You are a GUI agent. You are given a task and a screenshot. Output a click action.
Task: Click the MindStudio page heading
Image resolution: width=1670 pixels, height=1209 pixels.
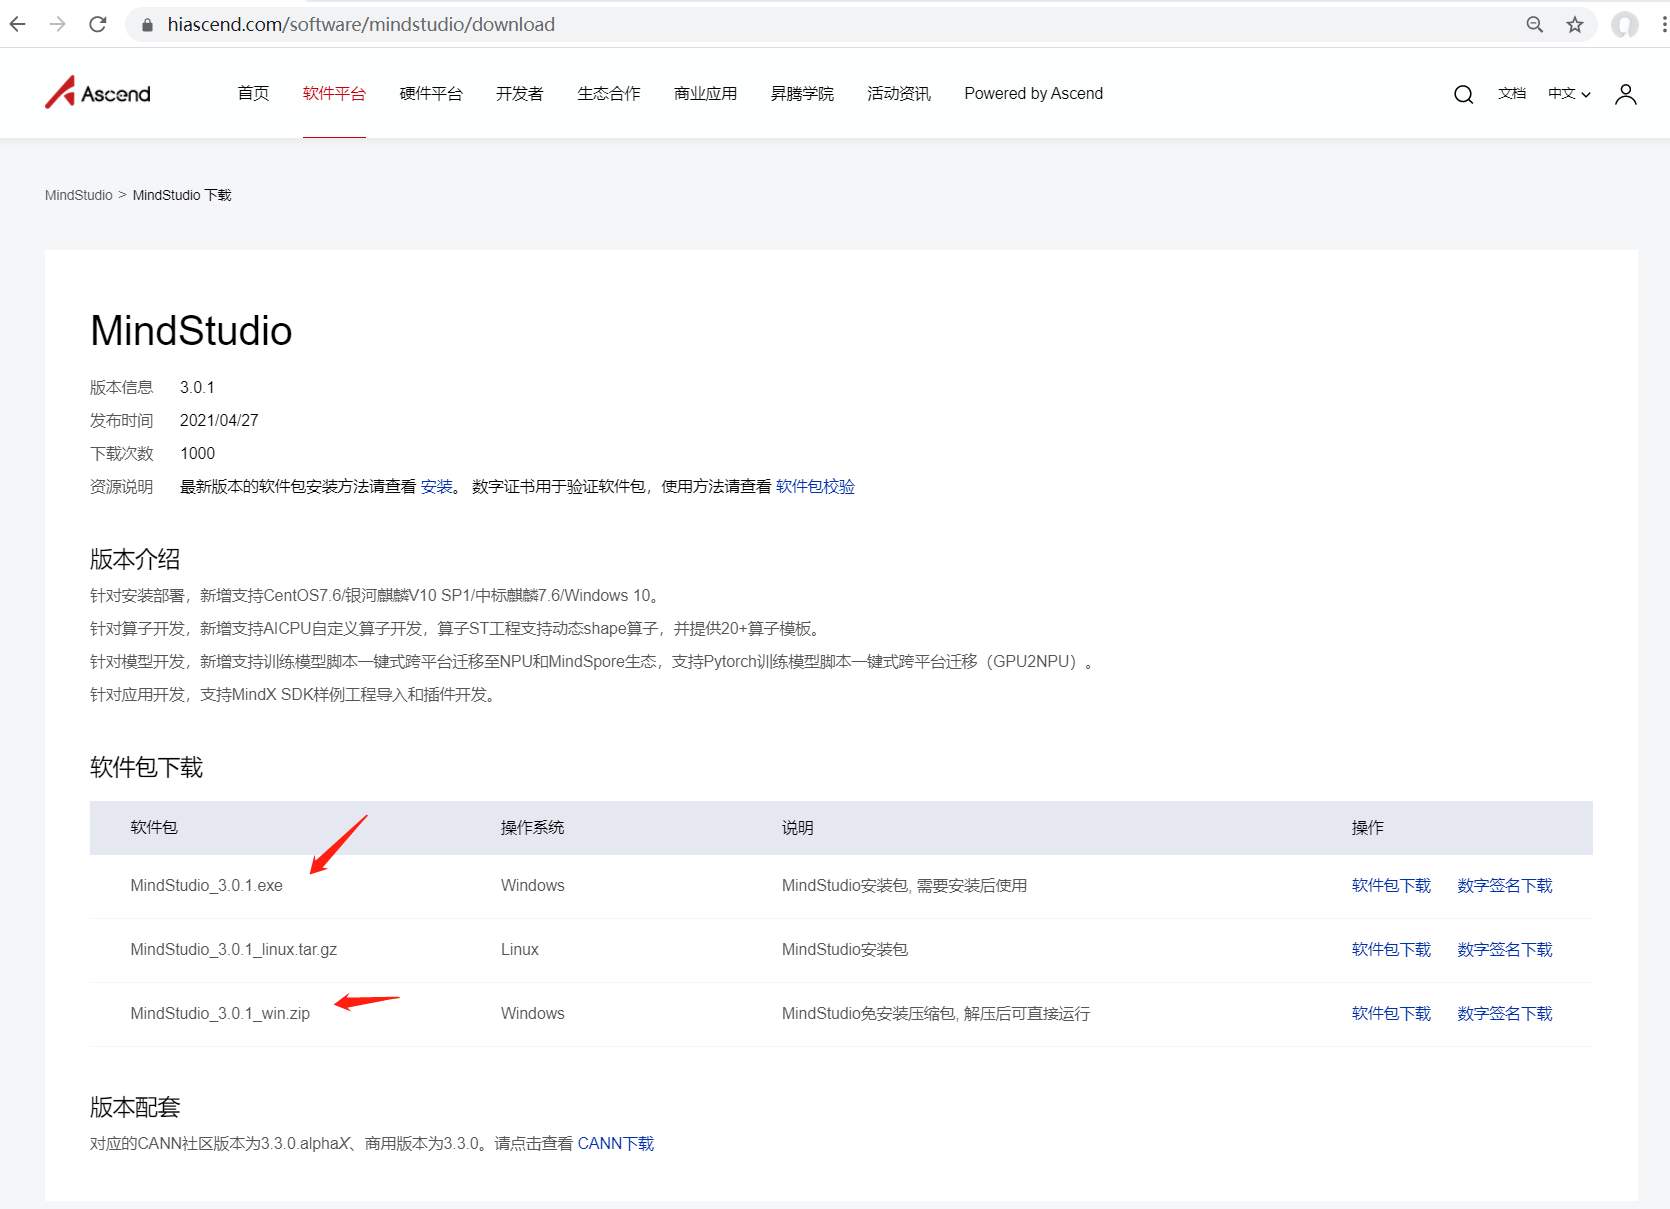click(x=191, y=331)
